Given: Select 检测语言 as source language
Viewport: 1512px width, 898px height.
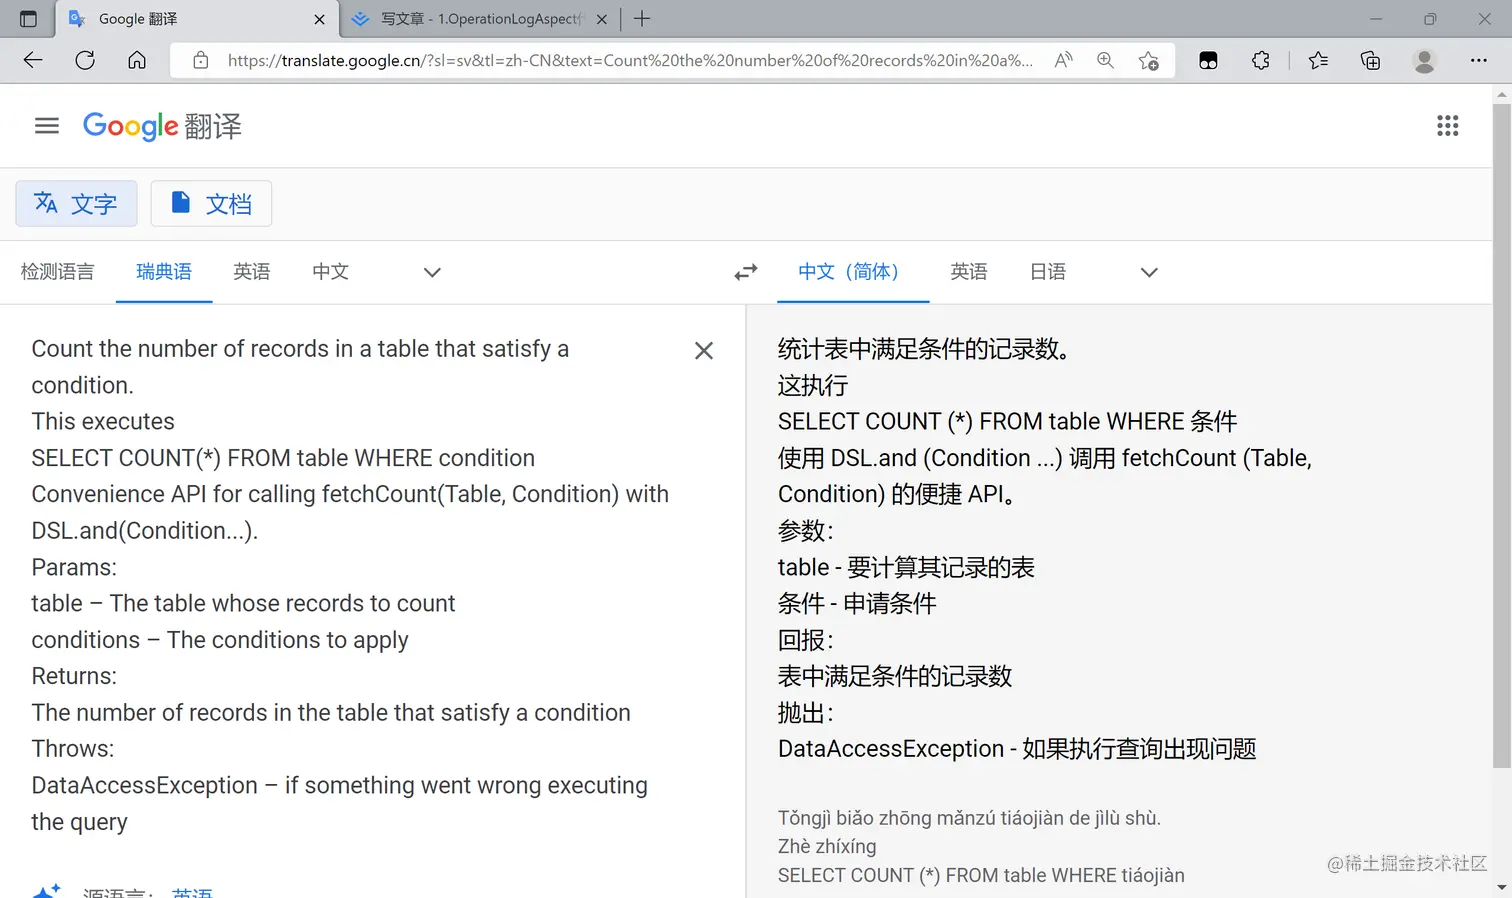Looking at the screenshot, I should pos(58,272).
